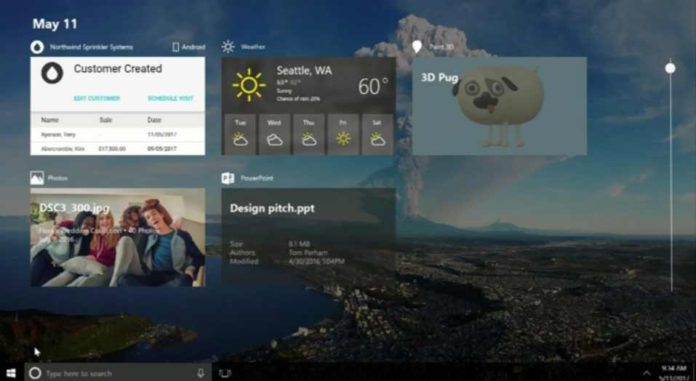This screenshot has height=381, width=696.
Task: Open the 3D Pug activity card
Action: click(x=499, y=106)
